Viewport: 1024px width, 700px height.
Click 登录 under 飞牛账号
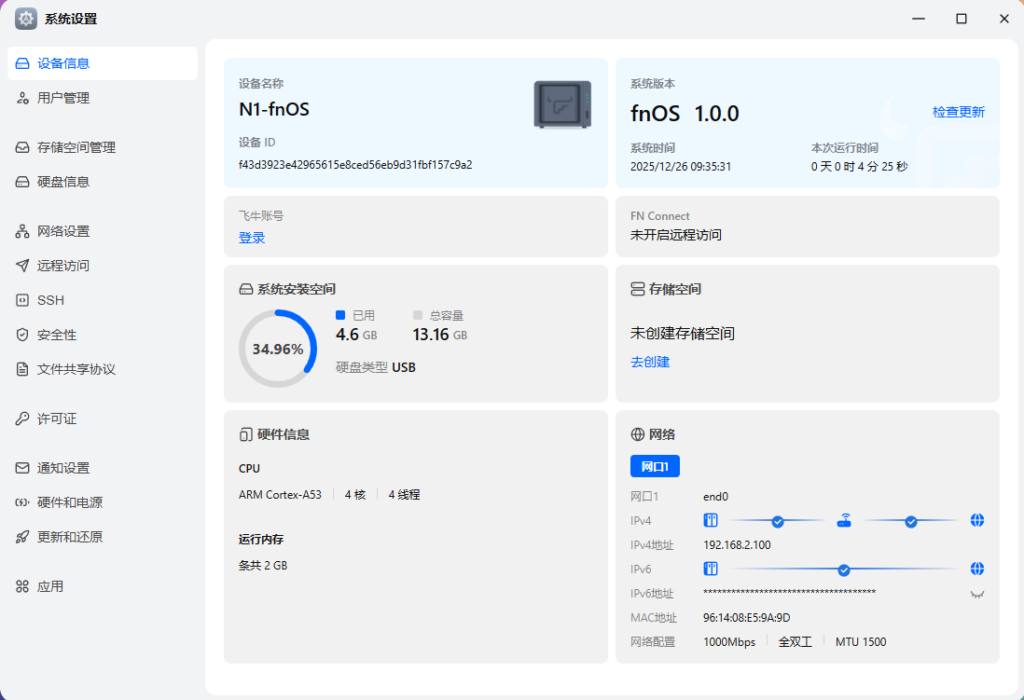click(252, 237)
